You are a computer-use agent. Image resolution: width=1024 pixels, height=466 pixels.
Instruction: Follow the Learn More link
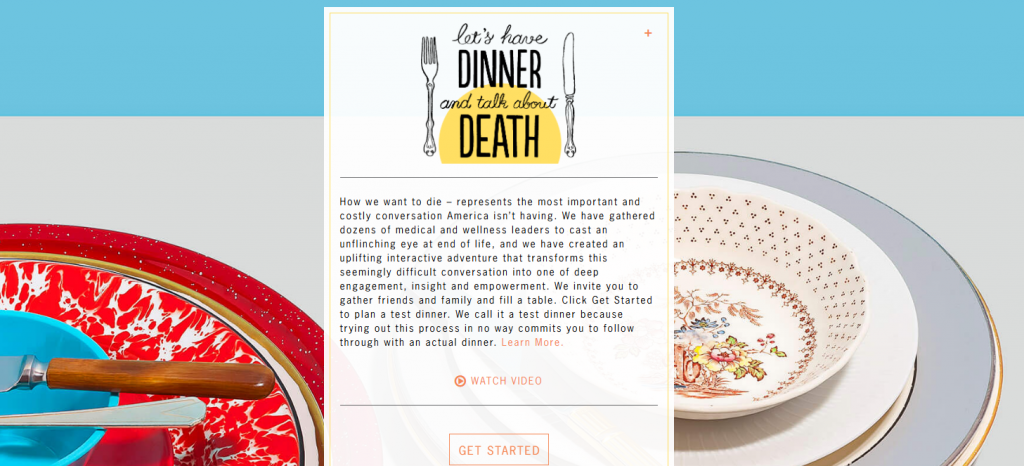tap(532, 343)
